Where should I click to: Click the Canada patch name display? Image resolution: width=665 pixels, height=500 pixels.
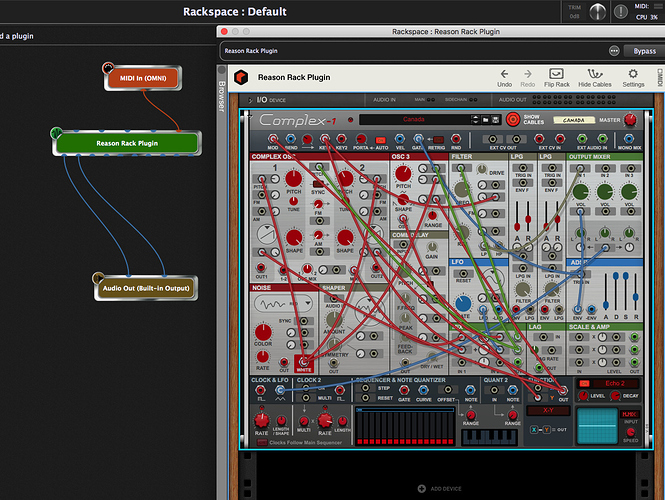(x=414, y=120)
